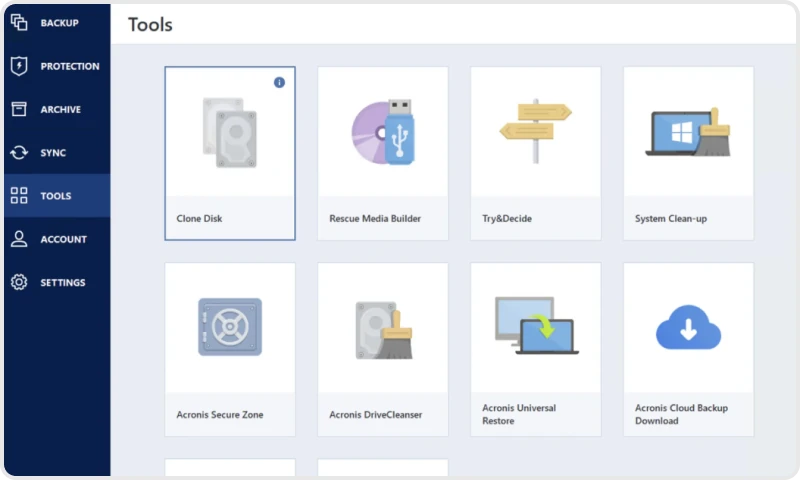Click the info icon on Clone Disk
The height and width of the screenshot is (480, 800).
(x=279, y=82)
